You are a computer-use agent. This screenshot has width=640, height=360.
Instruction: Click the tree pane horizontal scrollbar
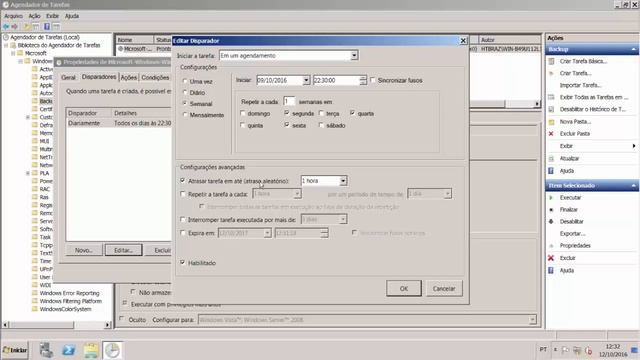(57, 324)
